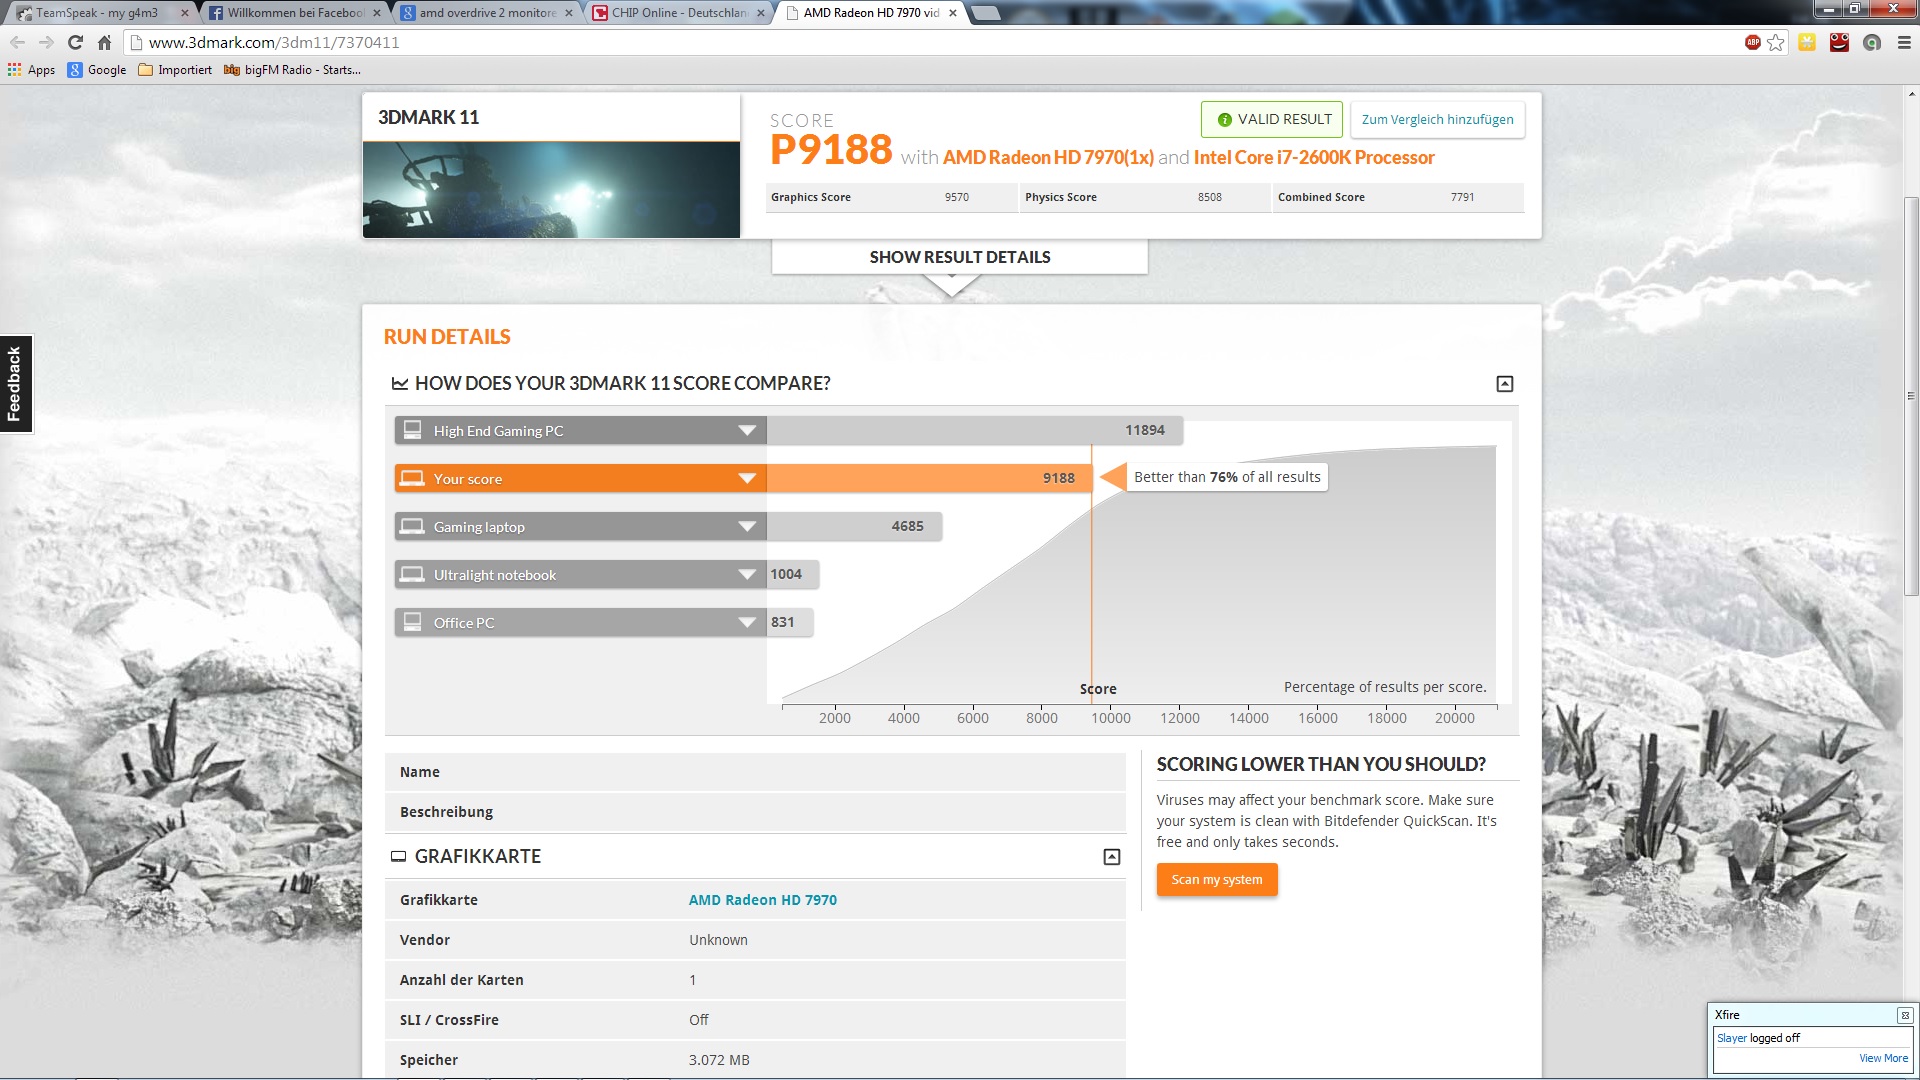Click the page vertical scrollbar thumb
The image size is (1920, 1080).
click(x=1911, y=398)
